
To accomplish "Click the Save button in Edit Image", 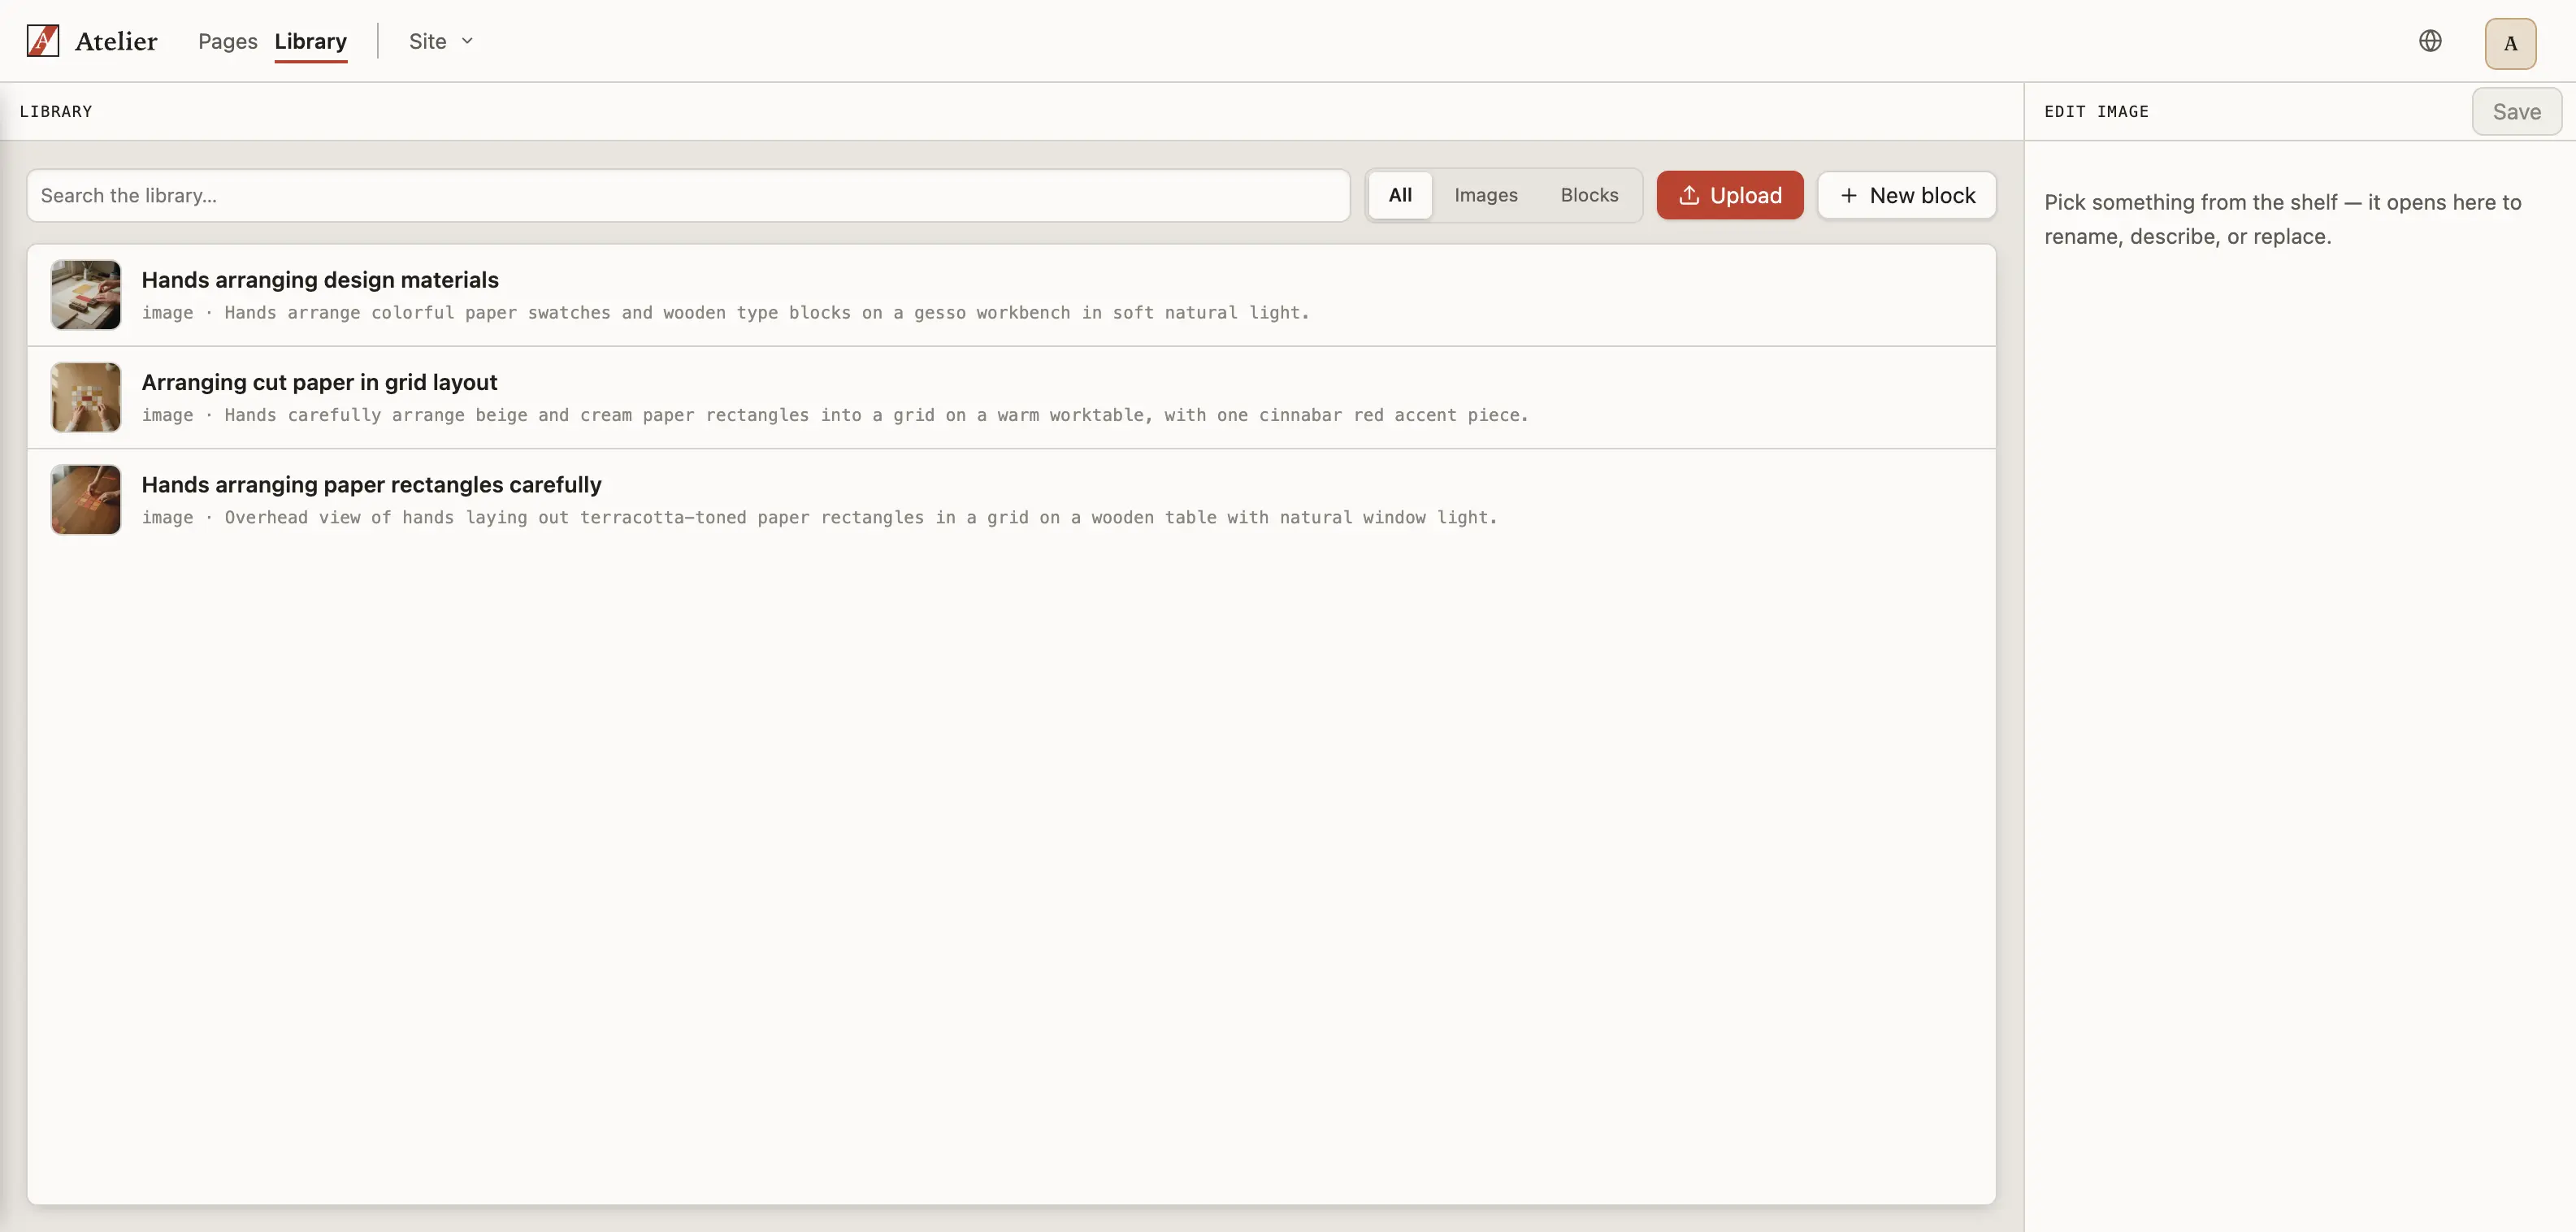I will coord(2516,112).
